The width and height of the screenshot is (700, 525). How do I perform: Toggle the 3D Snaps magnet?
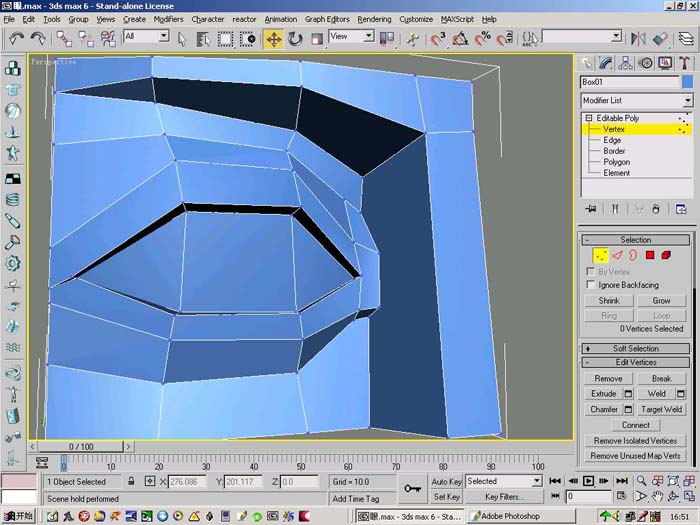[x=438, y=39]
